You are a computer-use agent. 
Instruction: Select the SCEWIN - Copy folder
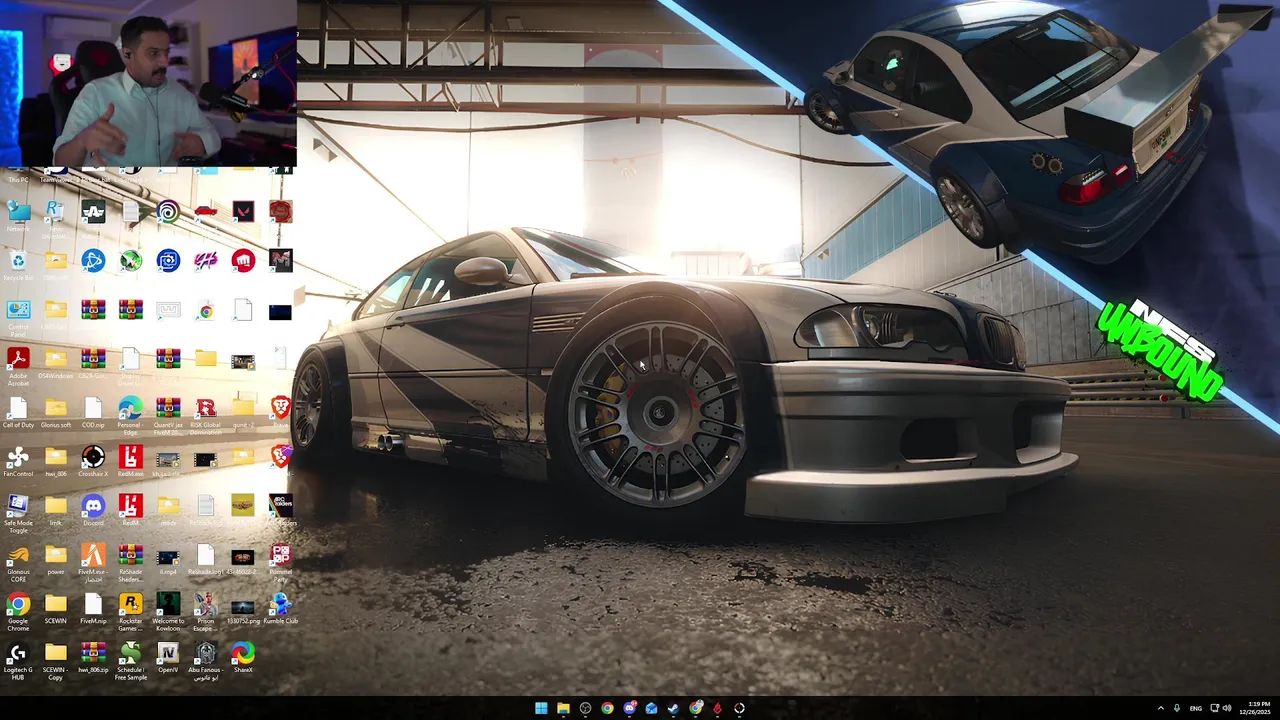point(56,660)
